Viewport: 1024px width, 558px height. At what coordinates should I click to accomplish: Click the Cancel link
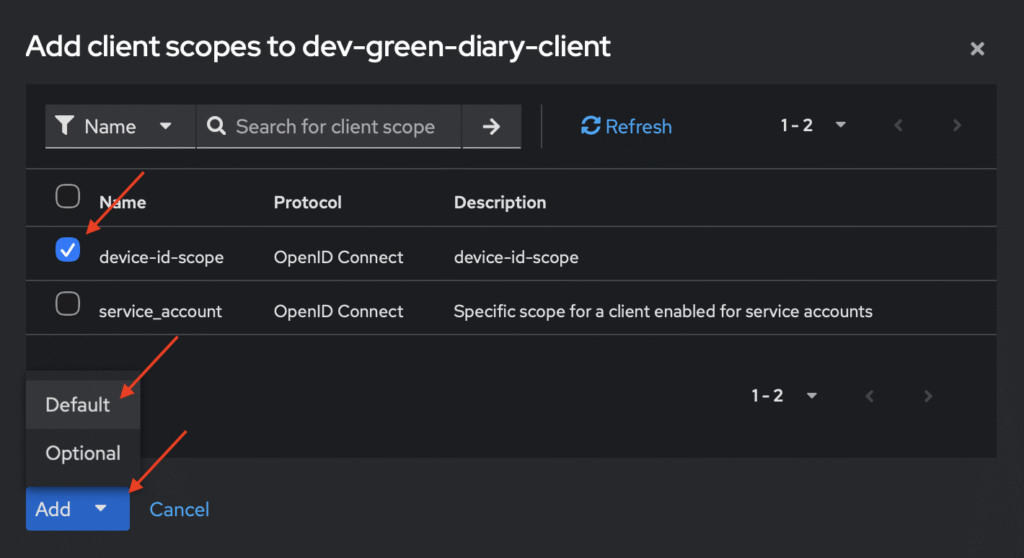179,510
